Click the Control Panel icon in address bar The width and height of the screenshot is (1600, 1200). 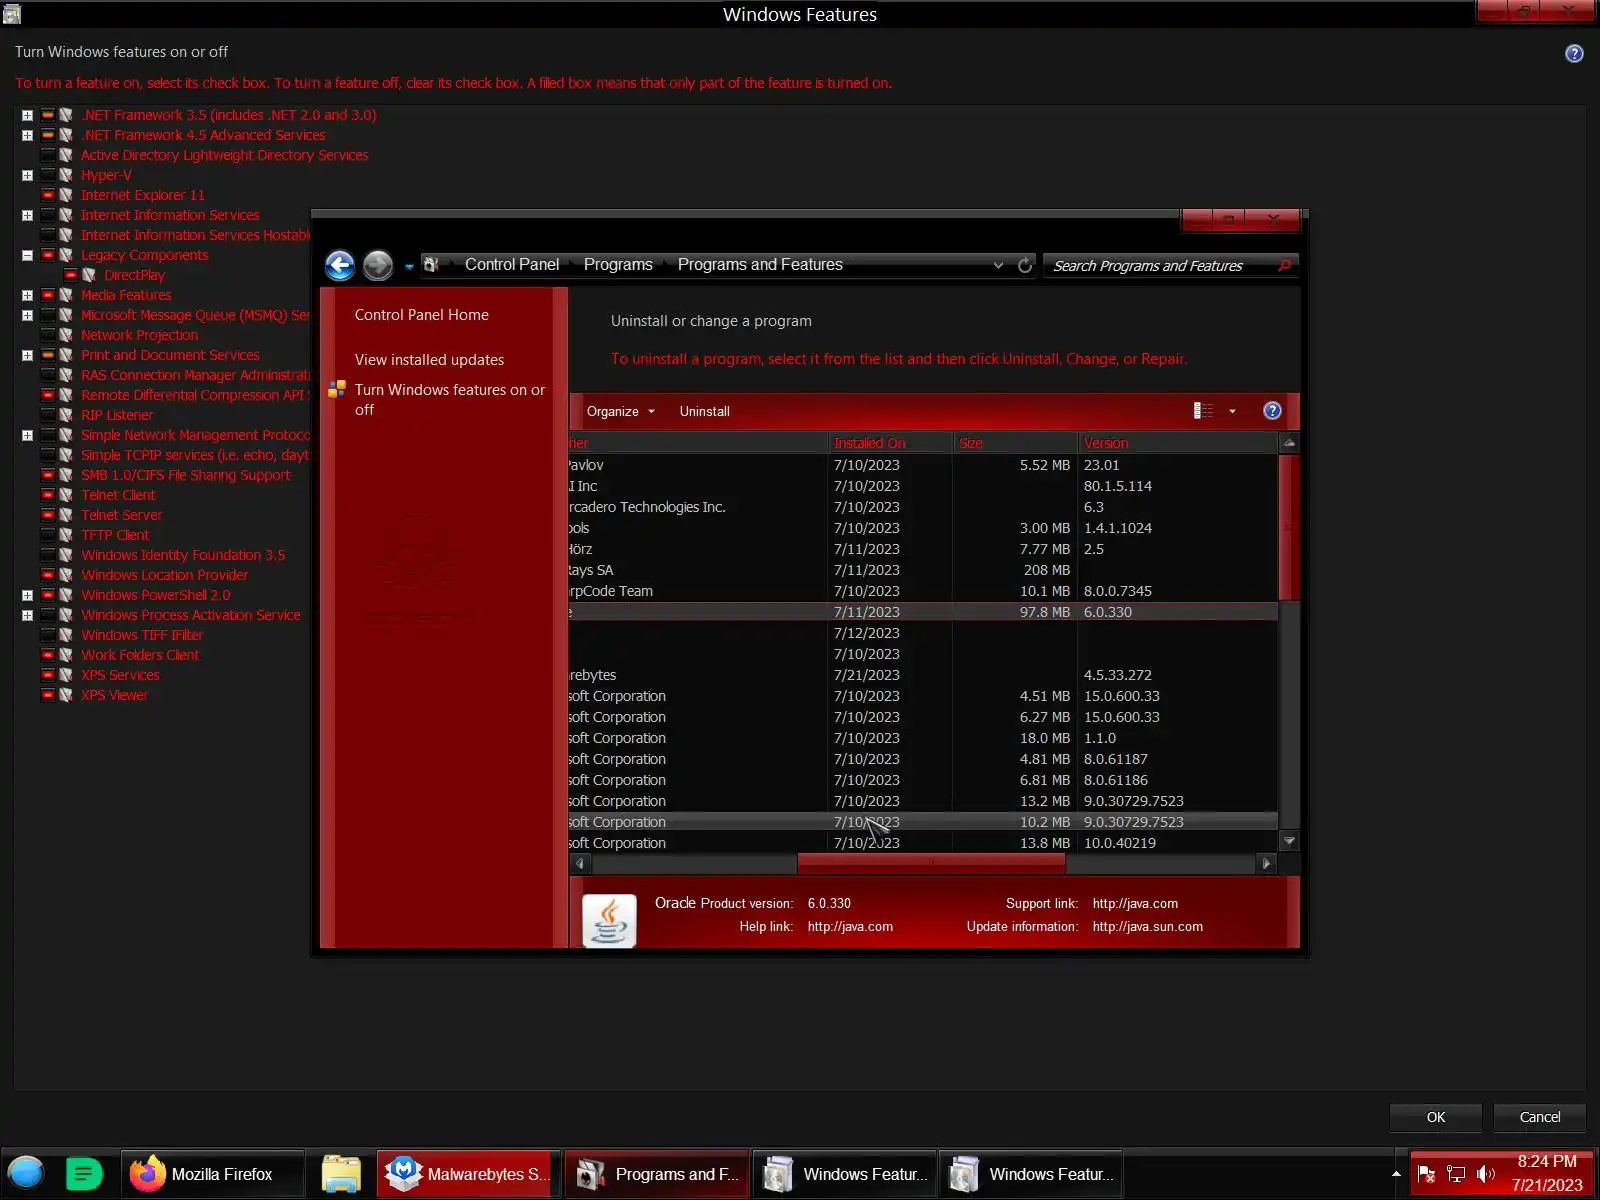432,265
